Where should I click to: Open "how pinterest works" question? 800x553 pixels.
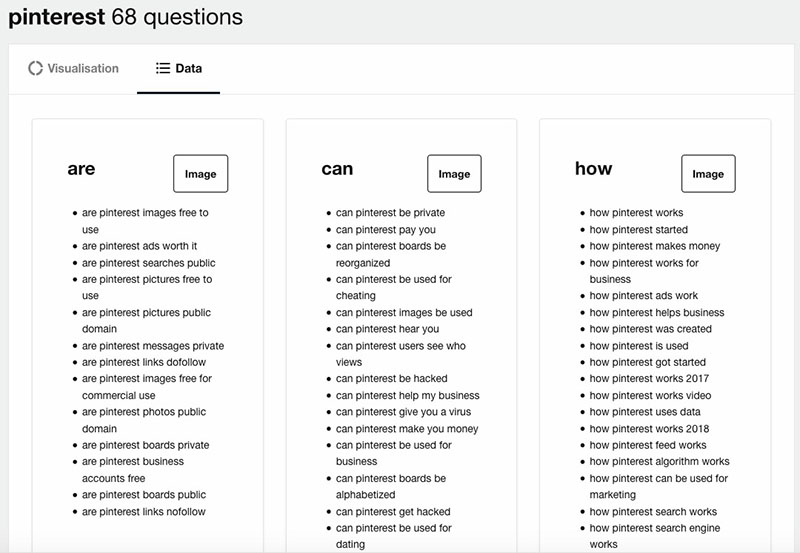click(636, 213)
